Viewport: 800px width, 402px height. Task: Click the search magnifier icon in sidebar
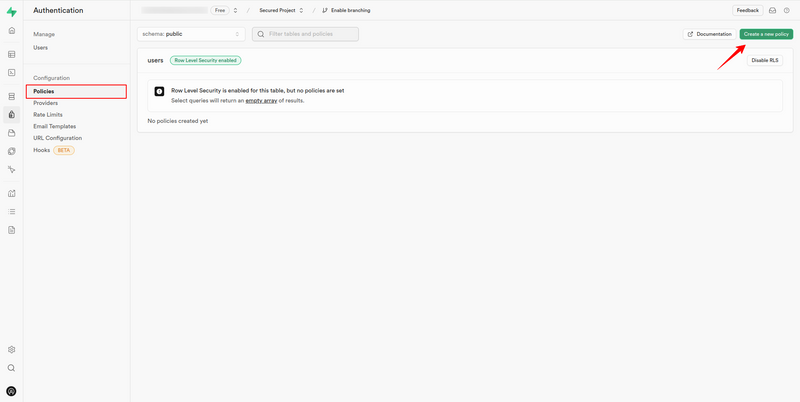click(x=11, y=368)
